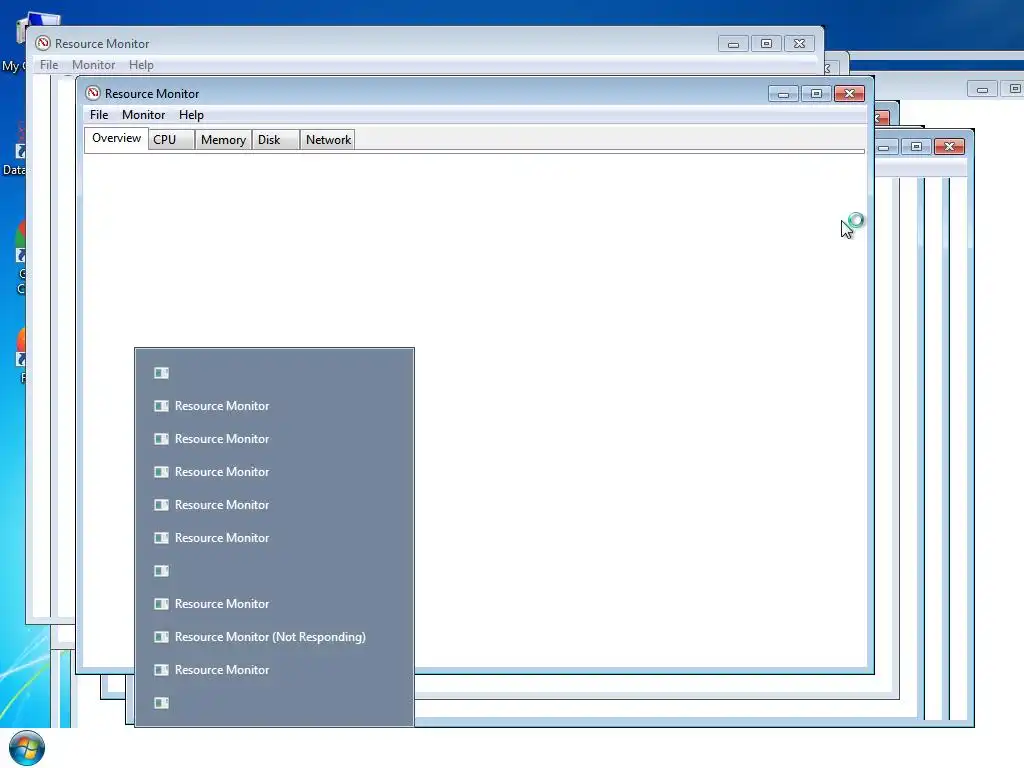Open the Windows Start menu orb
The width and height of the screenshot is (1024, 768).
27,748
